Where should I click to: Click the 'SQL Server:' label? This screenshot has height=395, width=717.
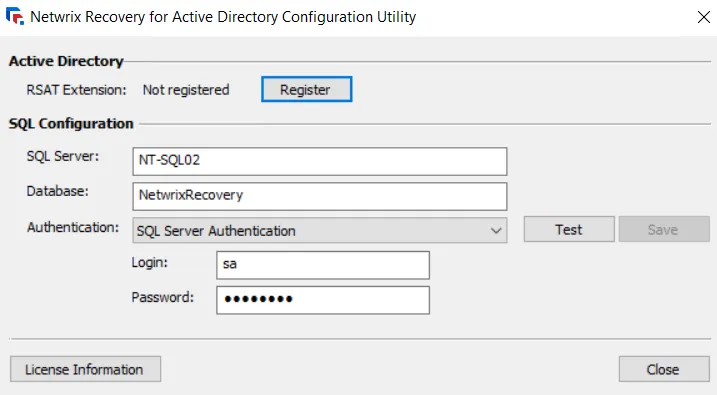point(63,156)
